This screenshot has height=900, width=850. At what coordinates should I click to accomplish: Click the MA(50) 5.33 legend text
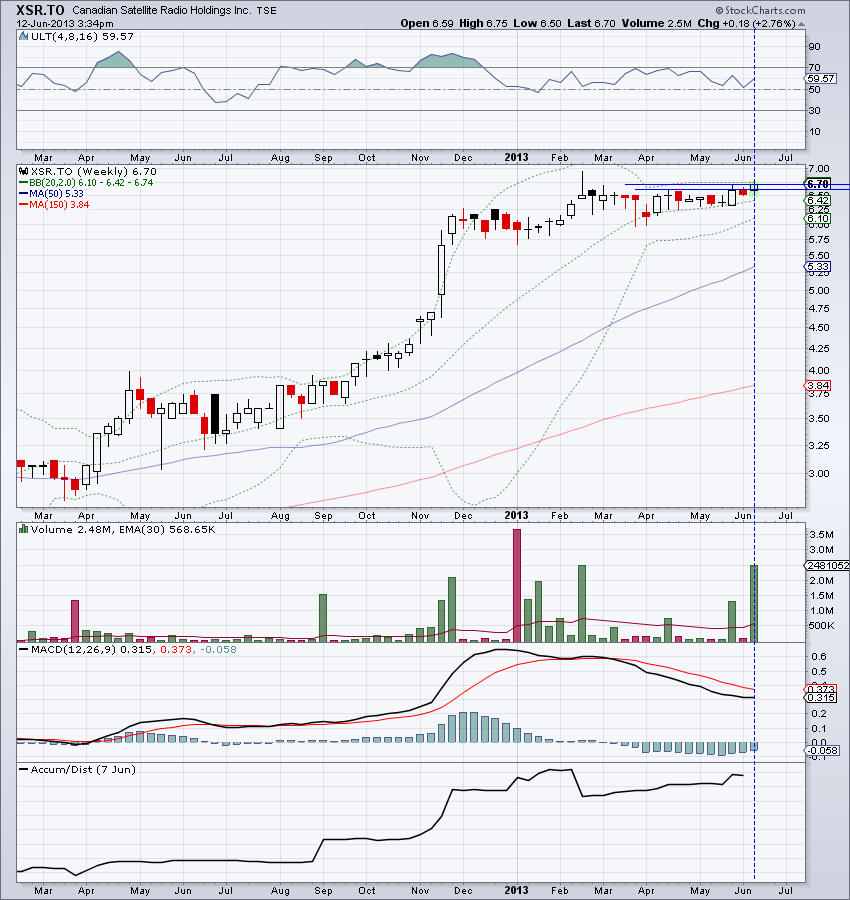(56, 193)
